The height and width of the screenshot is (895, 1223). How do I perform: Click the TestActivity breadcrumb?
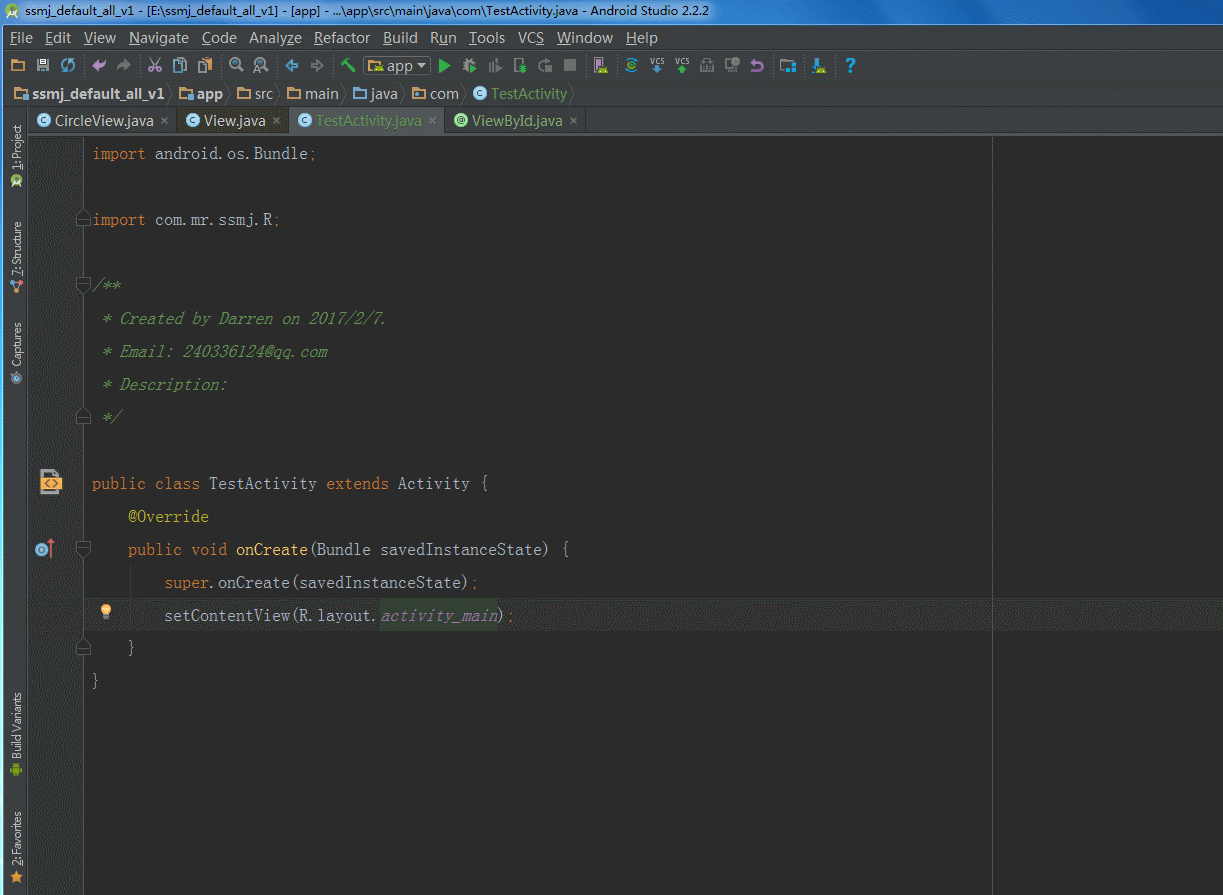point(520,93)
